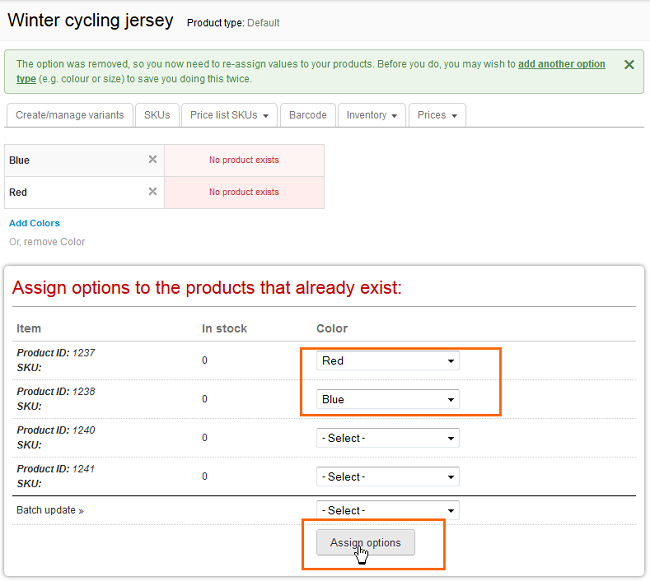Click 'No product exists' cell for Red
The height and width of the screenshot is (581, 650).
[x=244, y=192]
